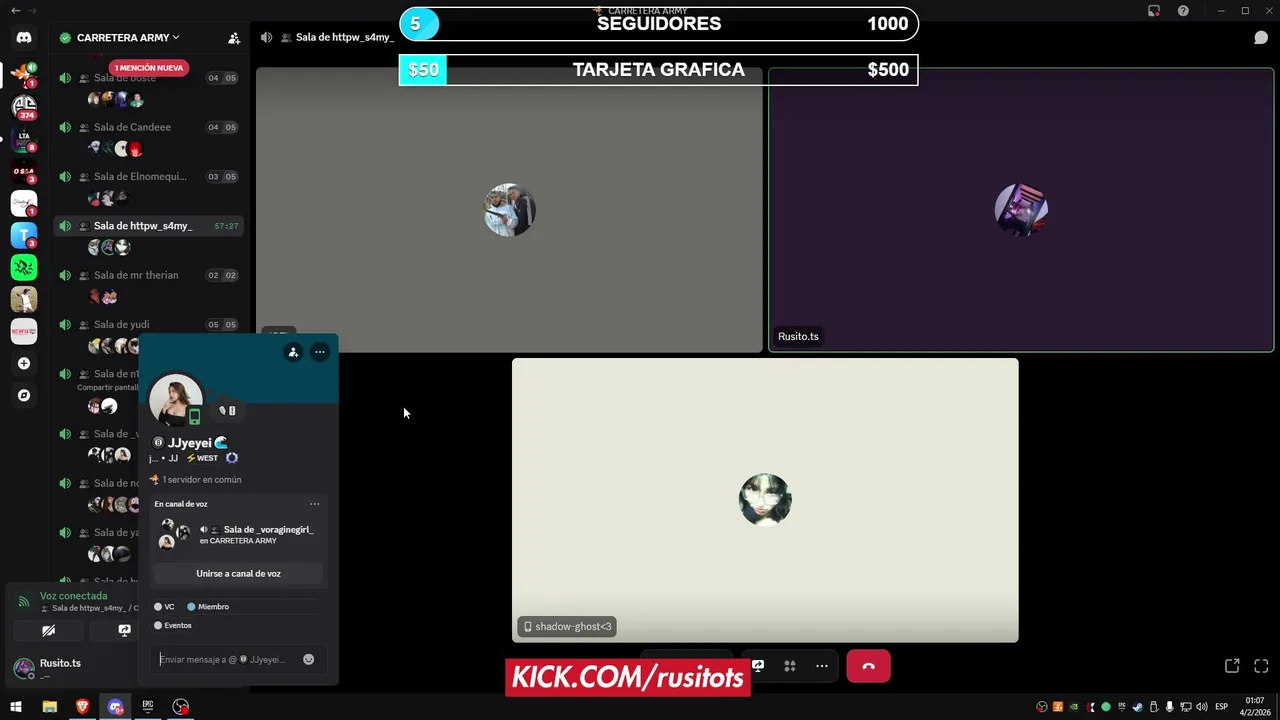Click the Rusito.ts video tile
This screenshot has height=720, width=1280.
(1021, 210)
